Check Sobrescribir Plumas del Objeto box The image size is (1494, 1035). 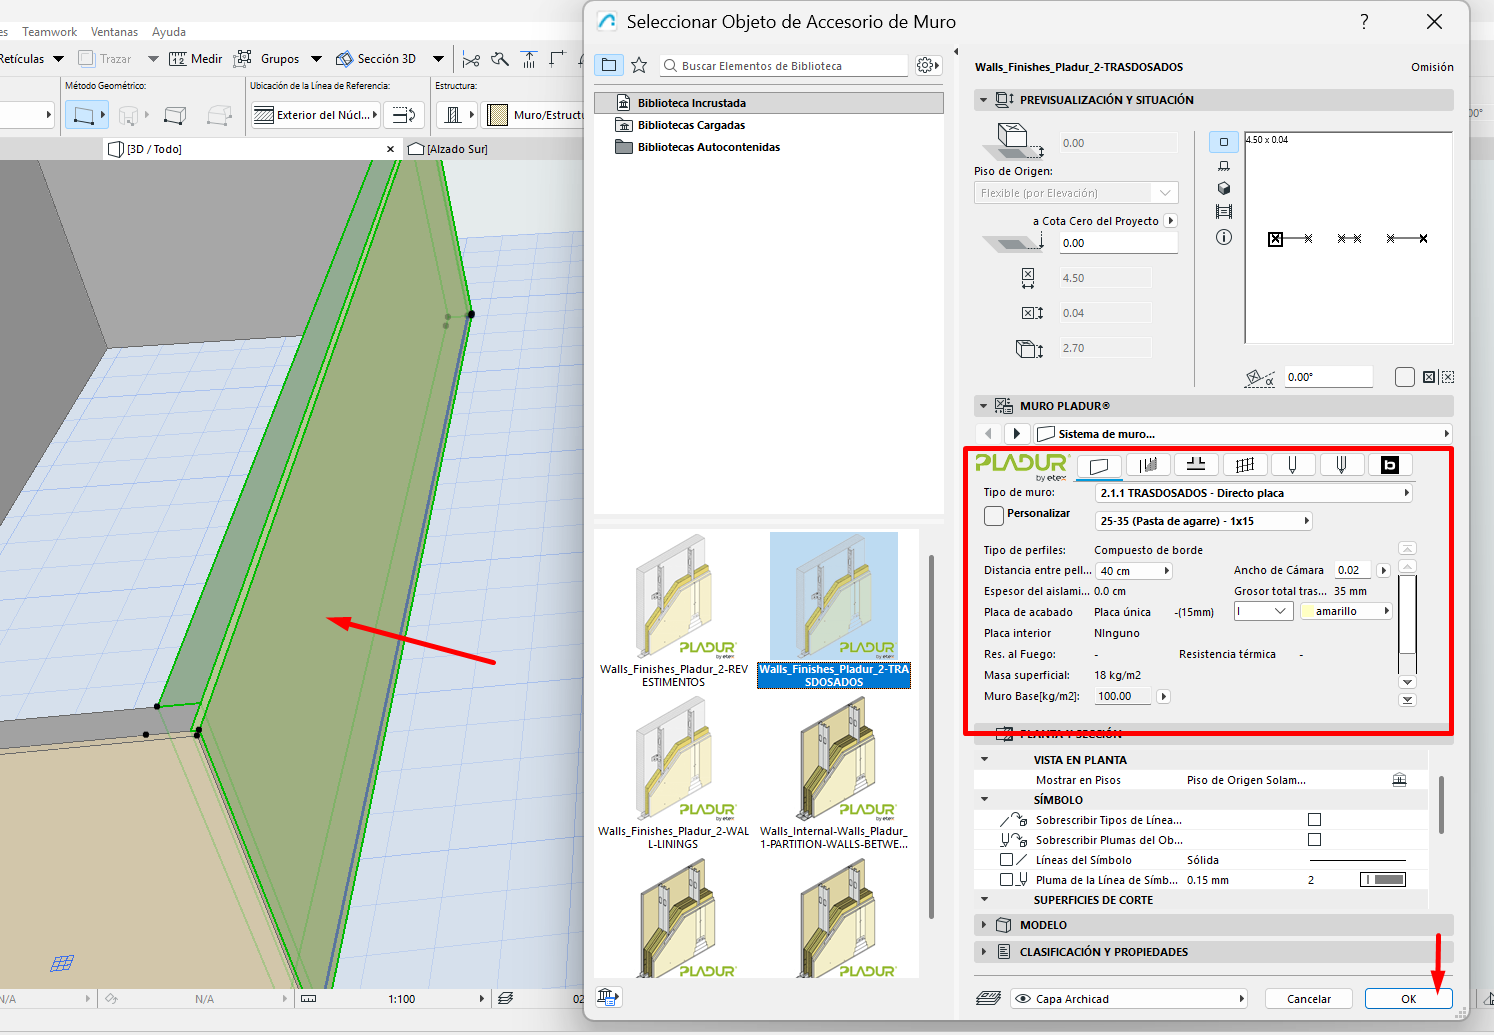tap(1314, 840)
